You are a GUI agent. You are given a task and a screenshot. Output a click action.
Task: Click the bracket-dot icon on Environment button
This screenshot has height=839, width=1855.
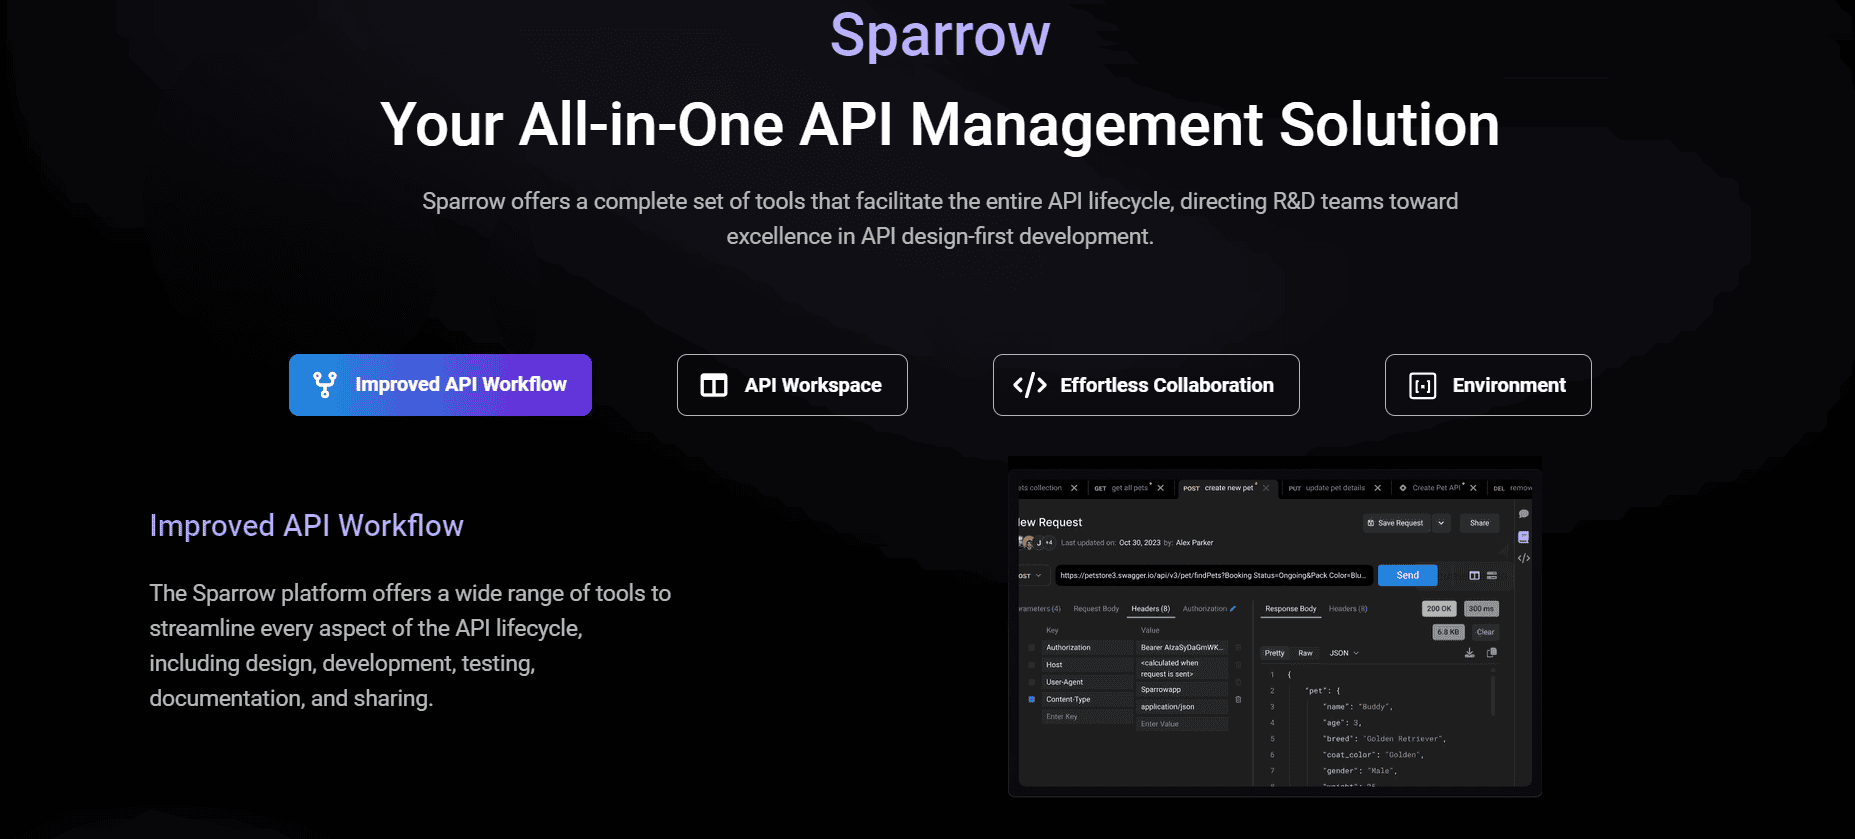pos(1422,385)
